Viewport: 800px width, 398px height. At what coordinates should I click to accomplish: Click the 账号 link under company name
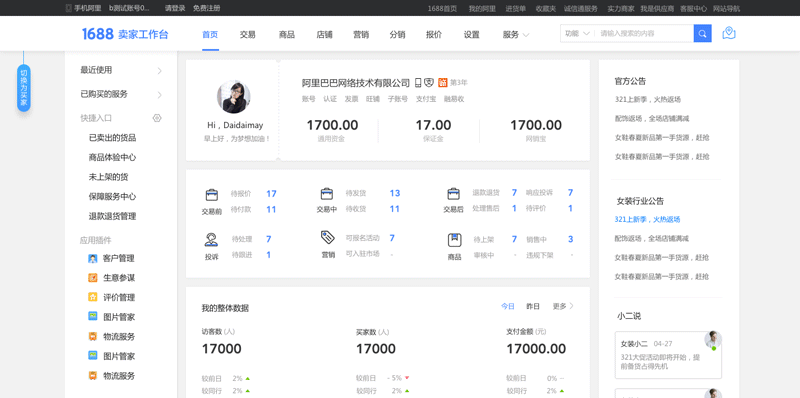(309, 99)
